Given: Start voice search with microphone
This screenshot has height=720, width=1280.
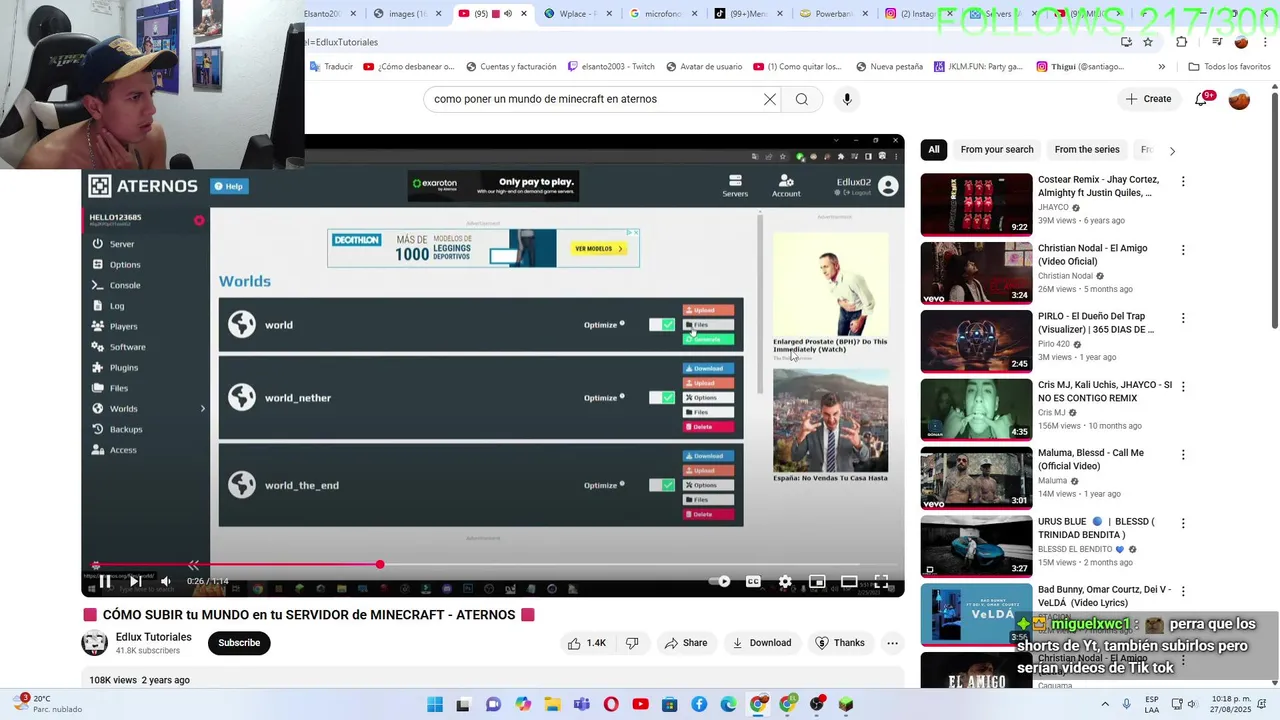Looking at the screenshot, I should click(847, 99).
